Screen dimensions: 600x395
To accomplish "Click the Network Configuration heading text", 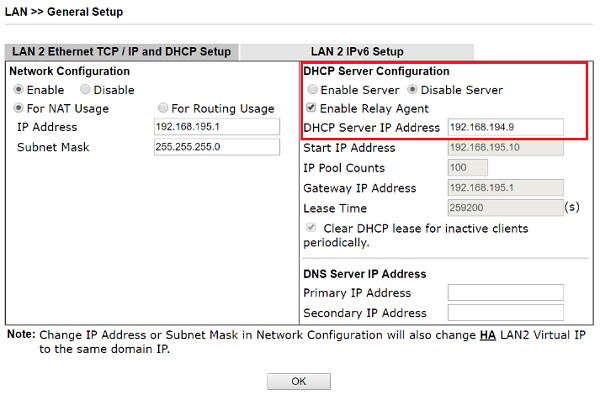I will (69, 71).
